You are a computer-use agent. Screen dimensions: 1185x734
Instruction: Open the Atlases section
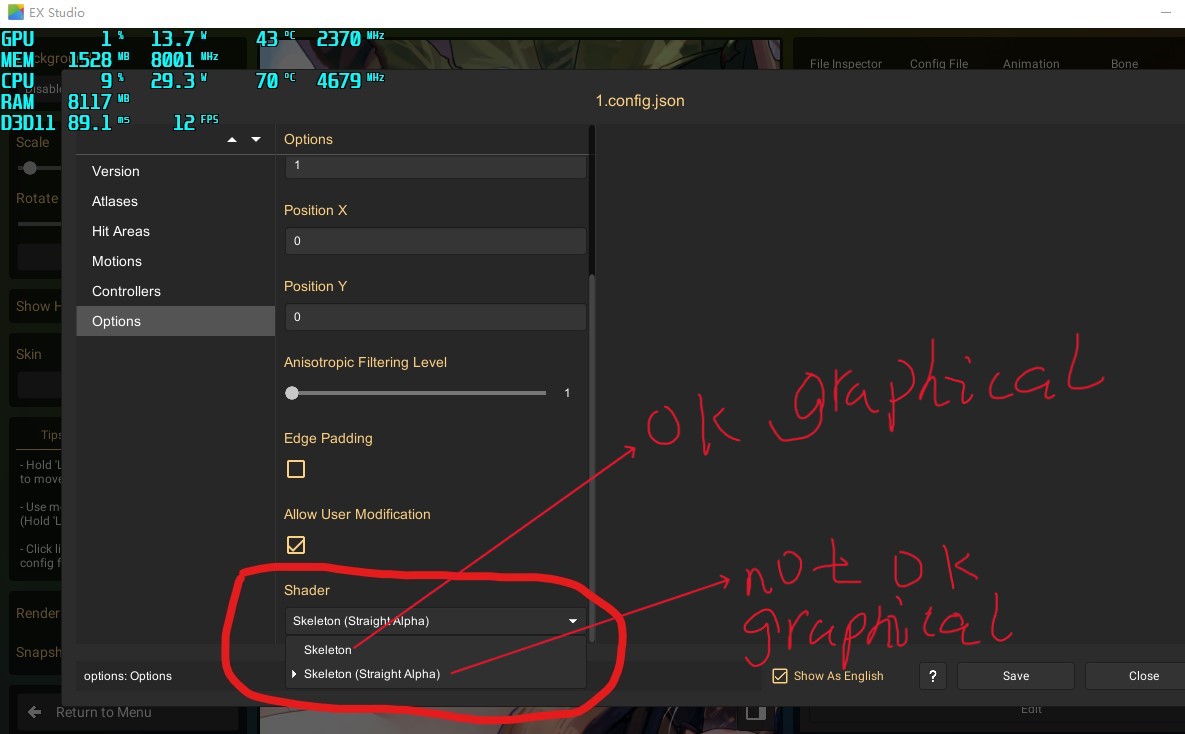[x=175, y=201]
